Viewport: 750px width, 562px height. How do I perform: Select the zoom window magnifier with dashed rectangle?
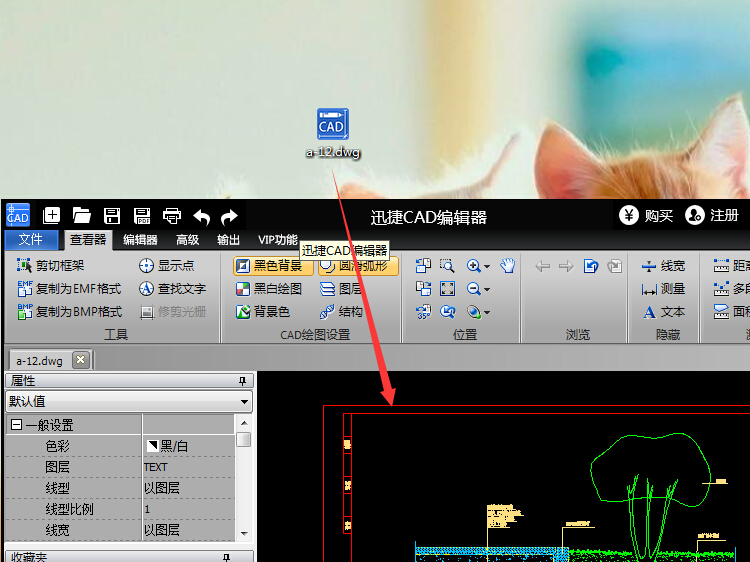click(447, 265)
